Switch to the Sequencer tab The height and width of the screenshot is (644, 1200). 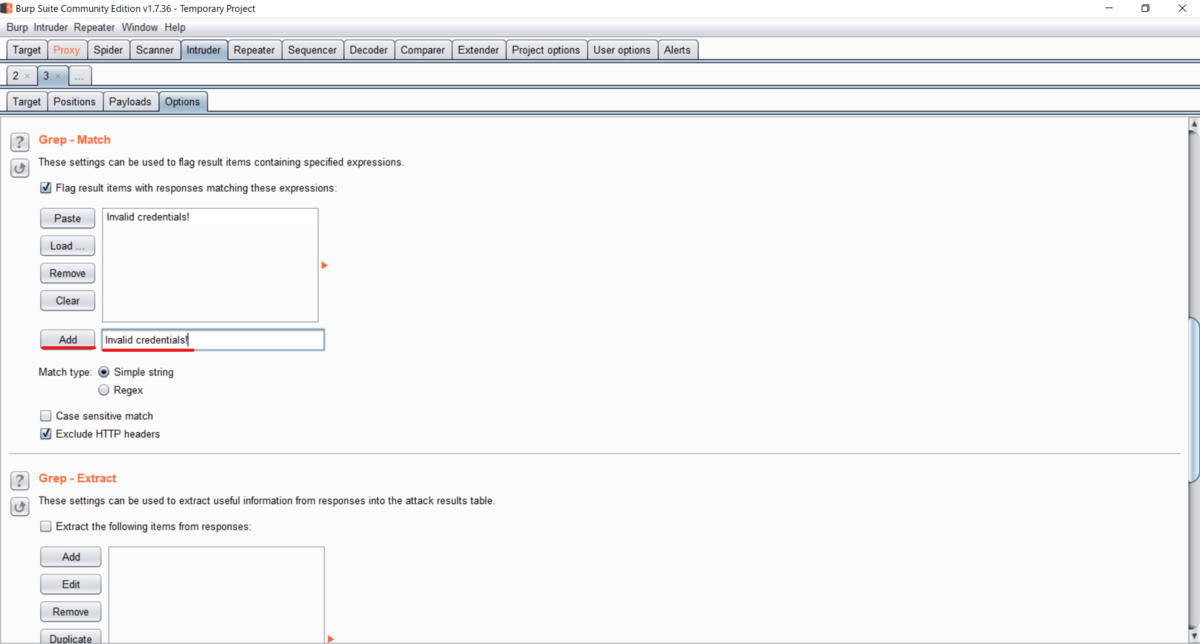(312, 50)
